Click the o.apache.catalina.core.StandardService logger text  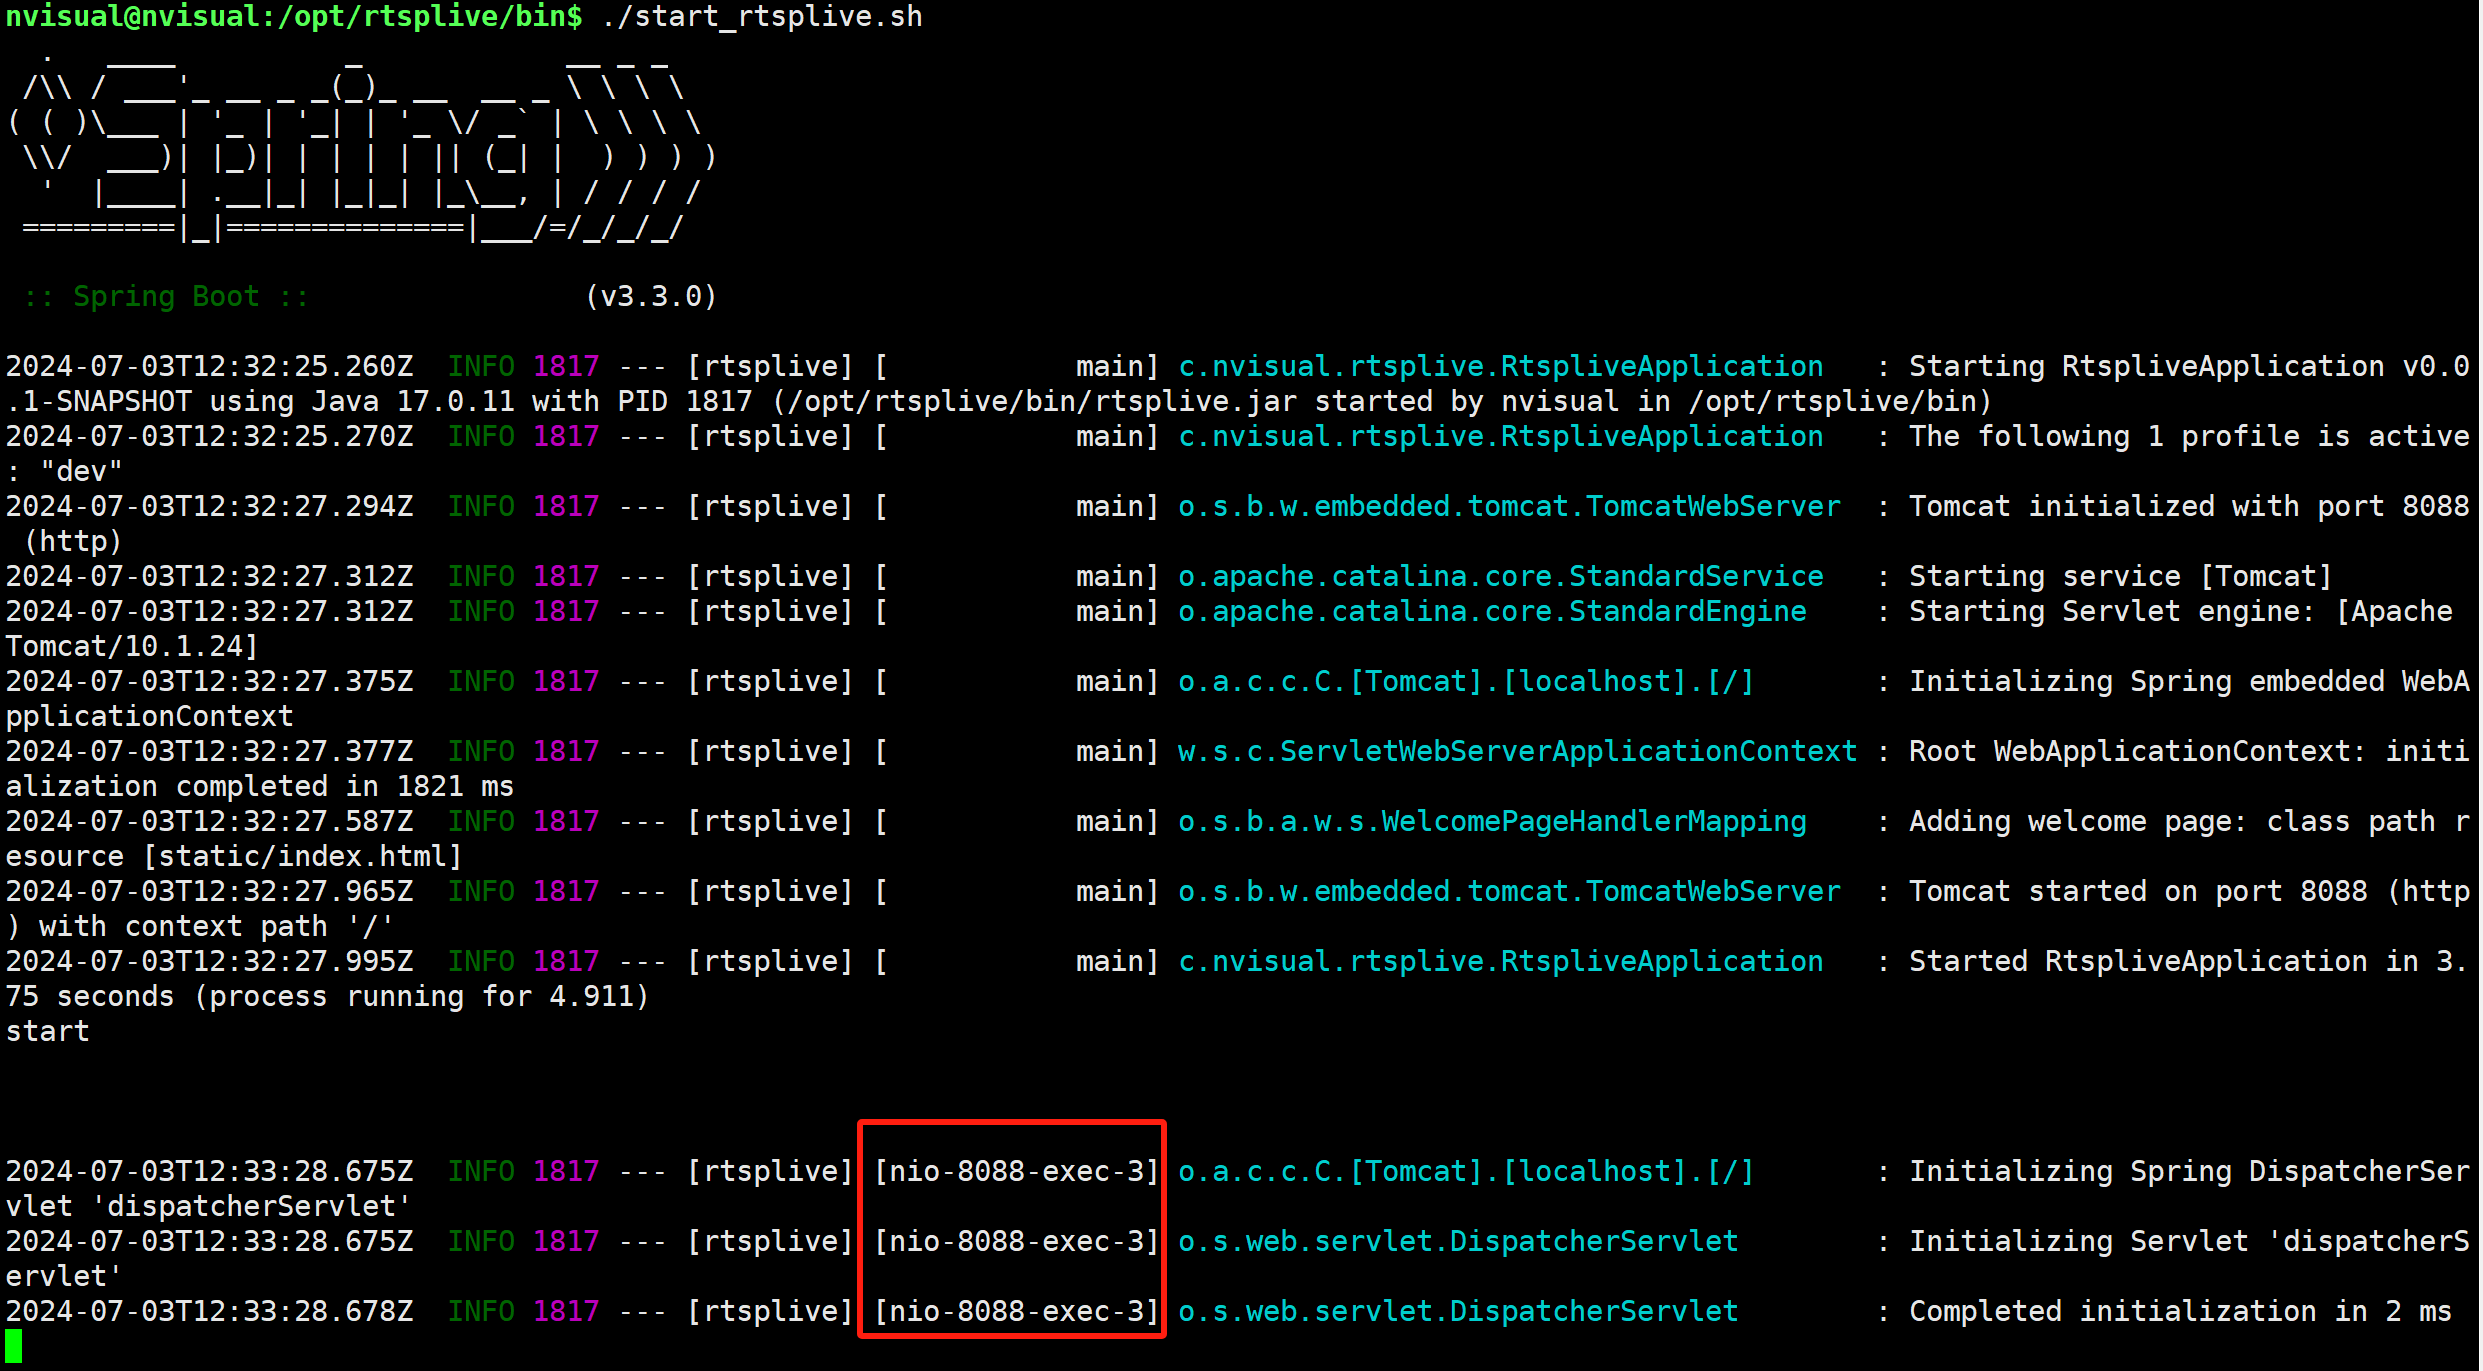click(x=1500, y=576)
